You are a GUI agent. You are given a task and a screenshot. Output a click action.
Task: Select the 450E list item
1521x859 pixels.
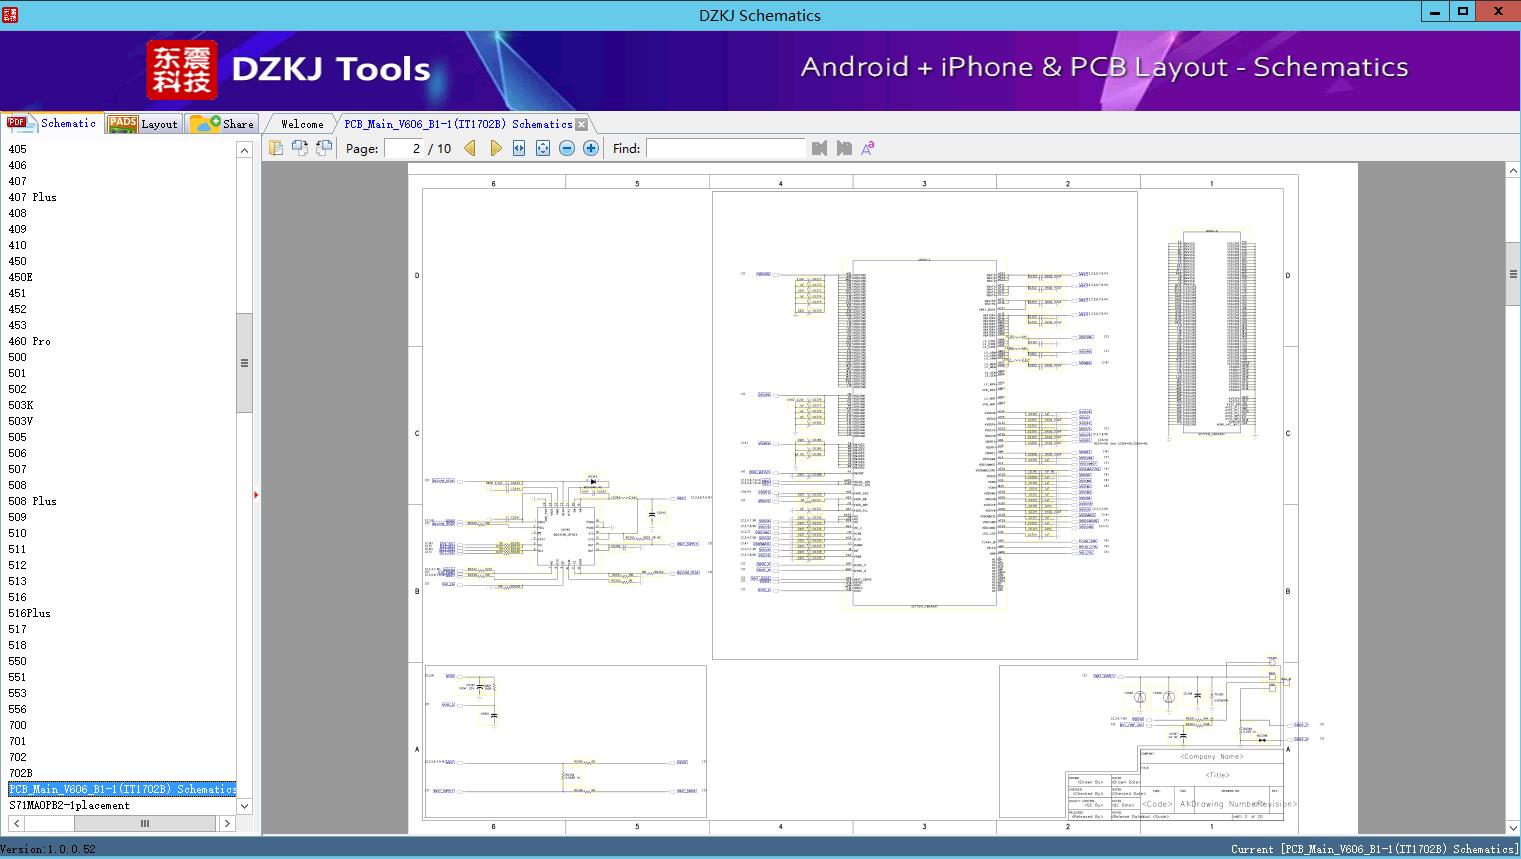coord(21,277)
